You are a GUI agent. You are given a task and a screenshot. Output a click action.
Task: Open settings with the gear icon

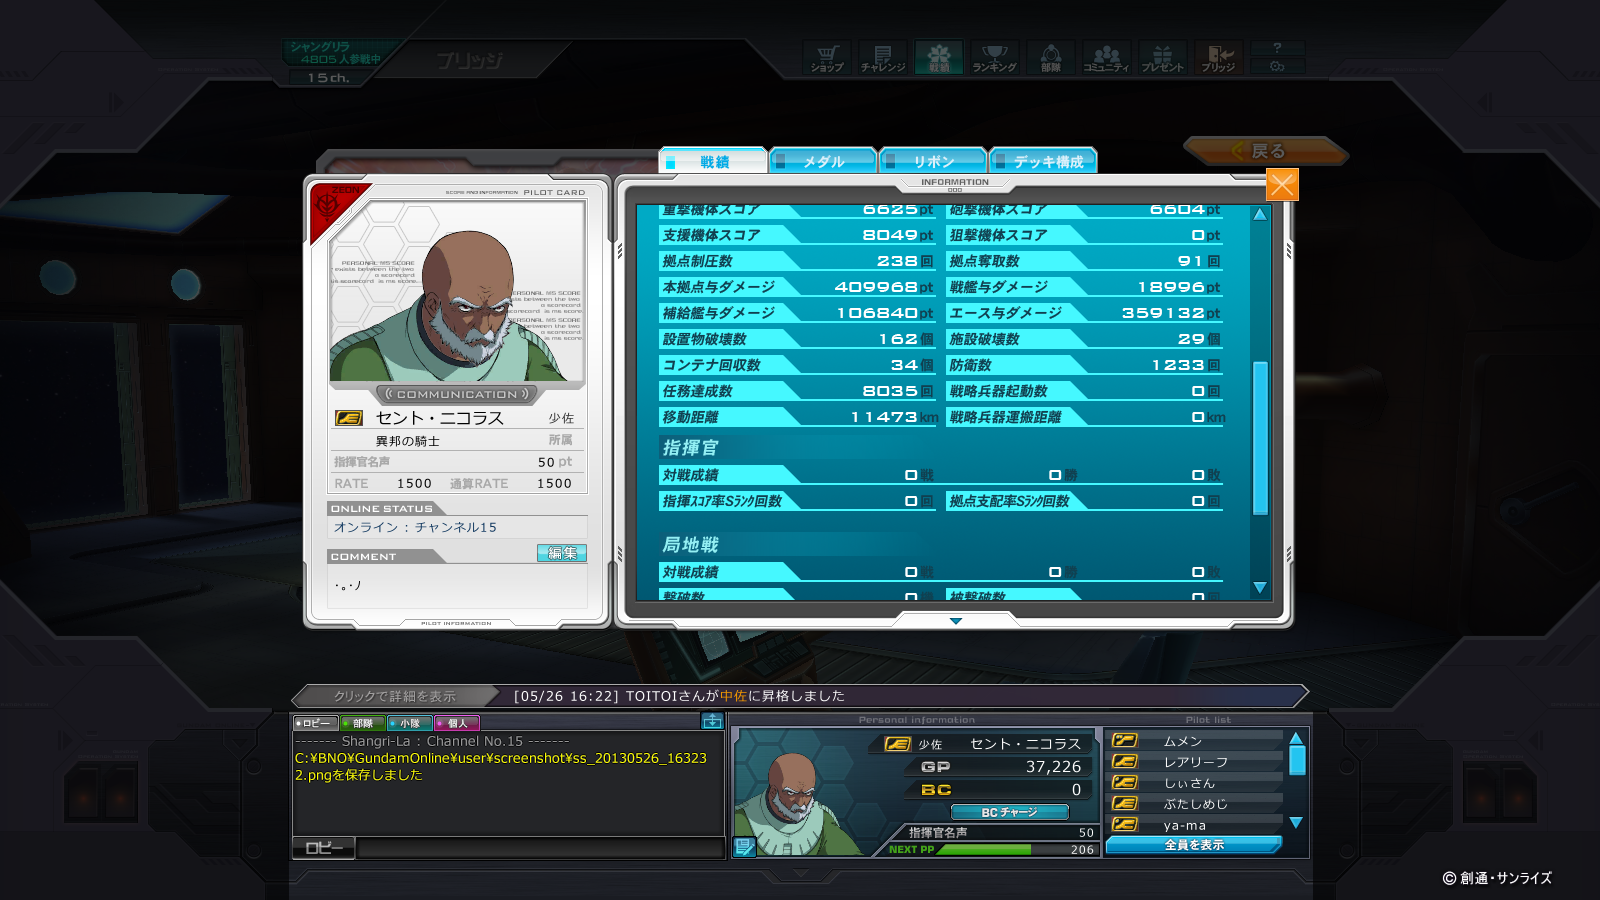1277,66
